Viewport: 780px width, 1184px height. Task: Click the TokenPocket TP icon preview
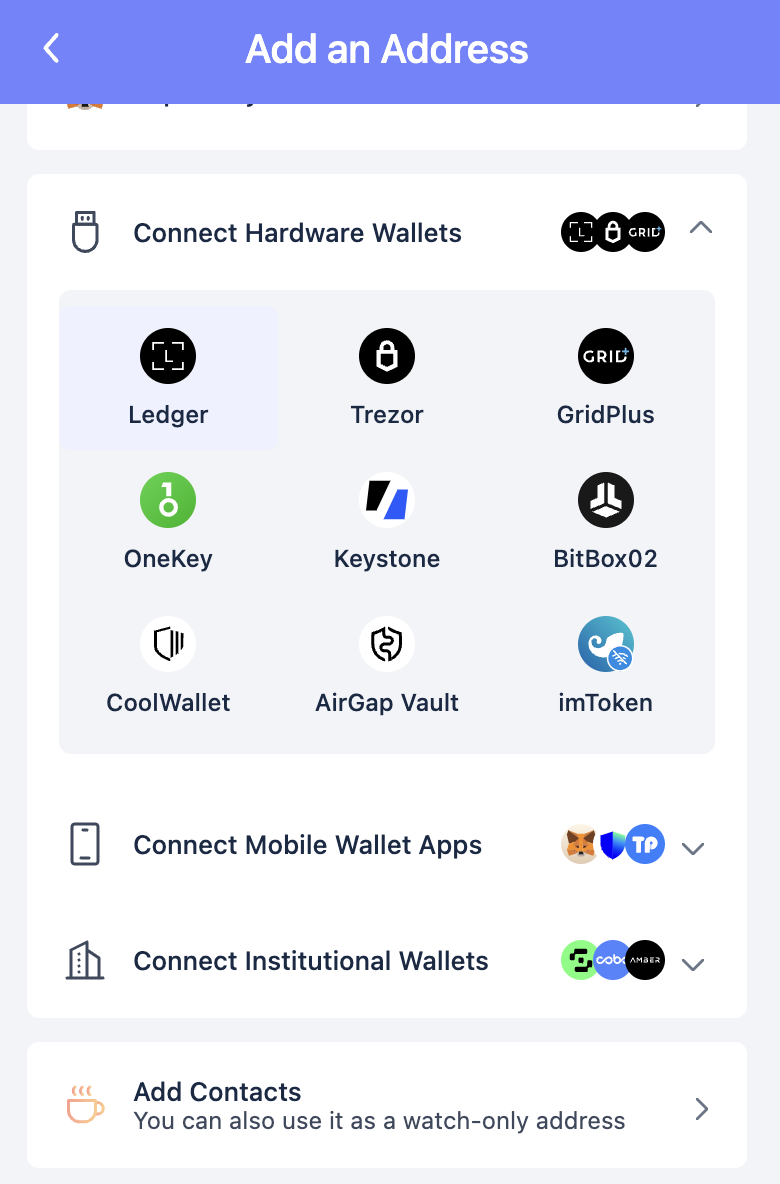[x=646, y=844]
